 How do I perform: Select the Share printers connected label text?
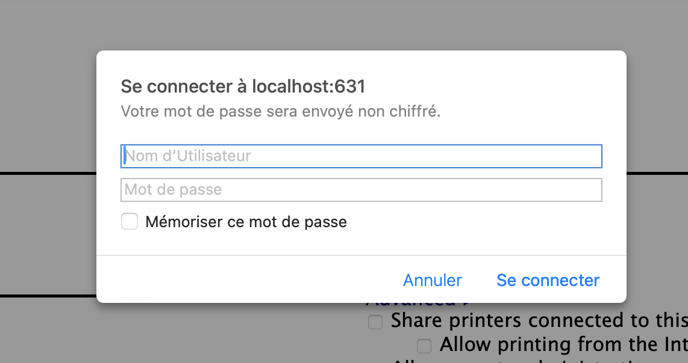click(539, 320)
